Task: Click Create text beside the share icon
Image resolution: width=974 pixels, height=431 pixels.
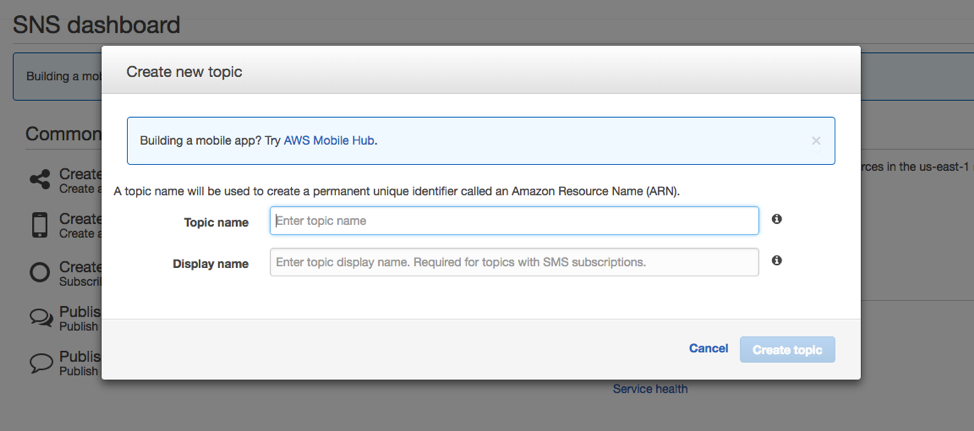Action: click(x=80, y=174)
